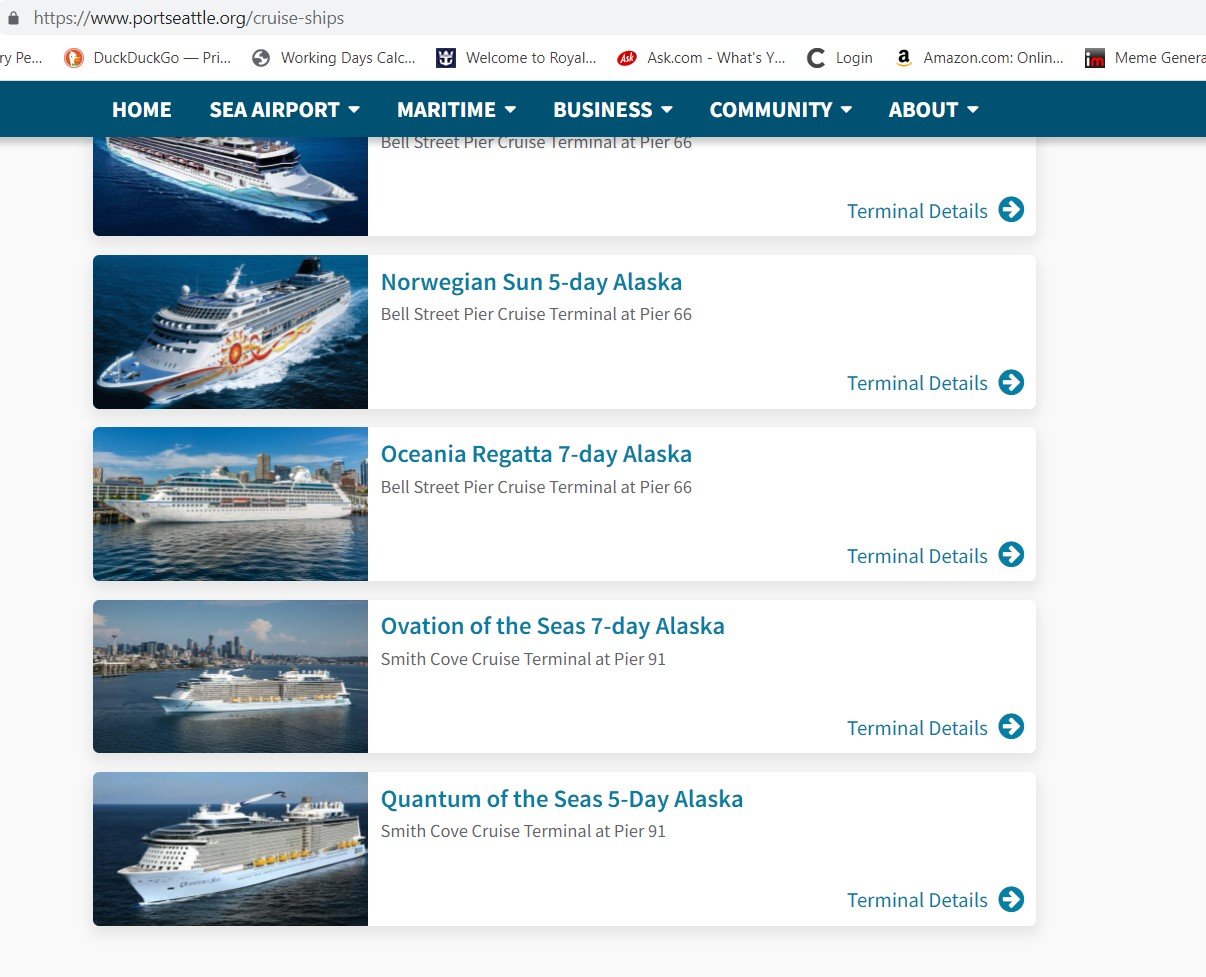Click Terminal Details link for Norwegian Sun
The height and width of the screenshot is (977, 1206).
click(x=917, y=383)
